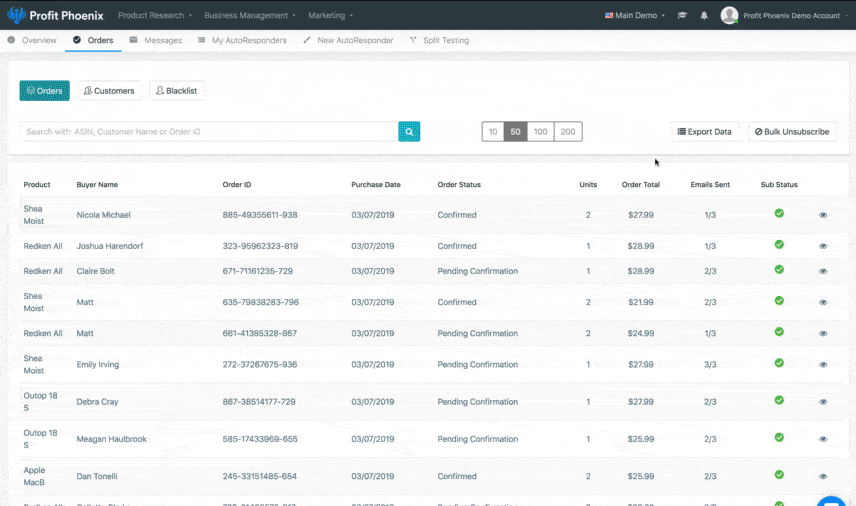Switch to the Customers view
This screenshot has height=506, width=856.
pos(109,91)
